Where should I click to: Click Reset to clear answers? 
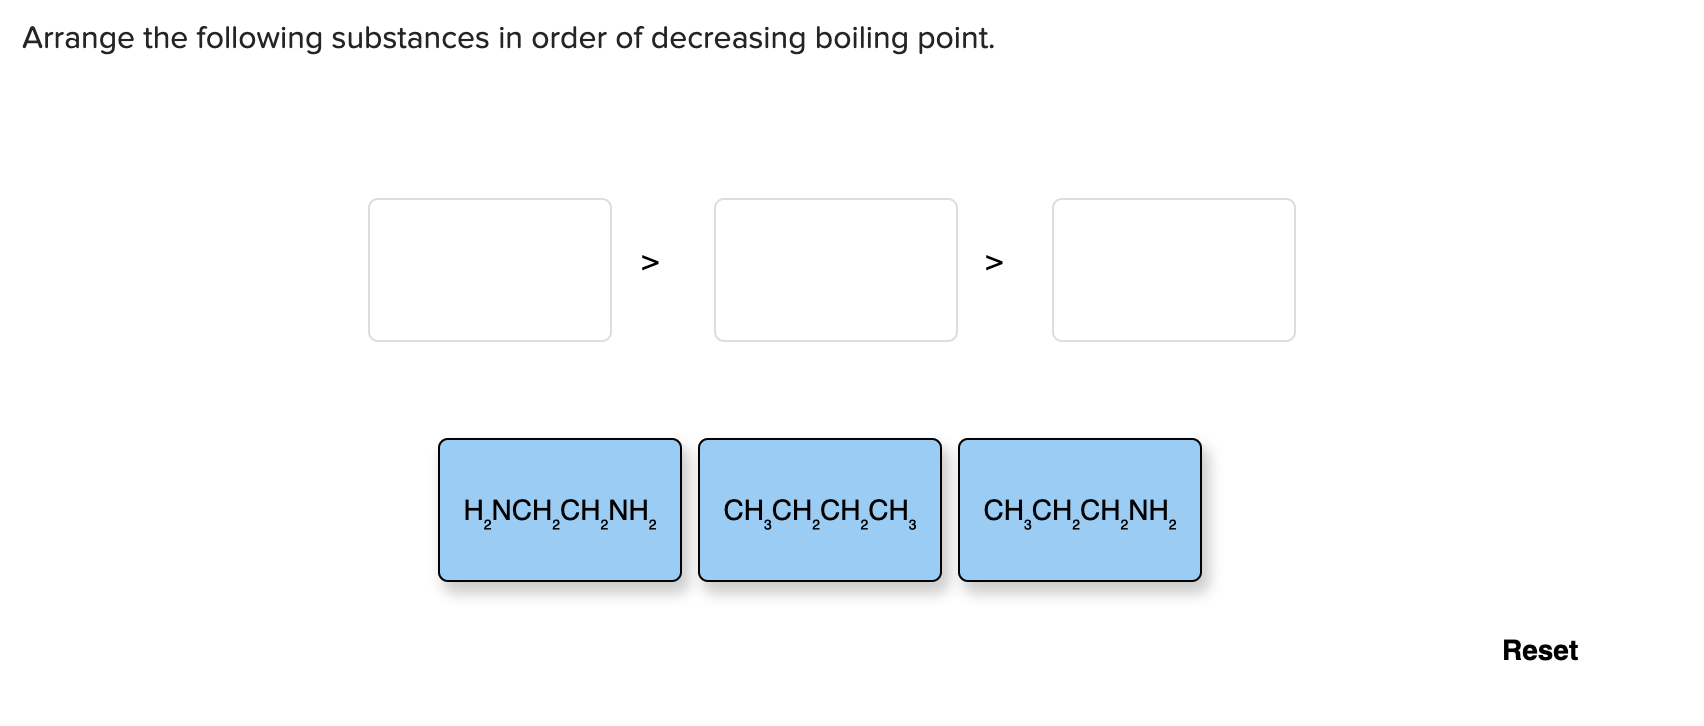[x=1539, y=650]
